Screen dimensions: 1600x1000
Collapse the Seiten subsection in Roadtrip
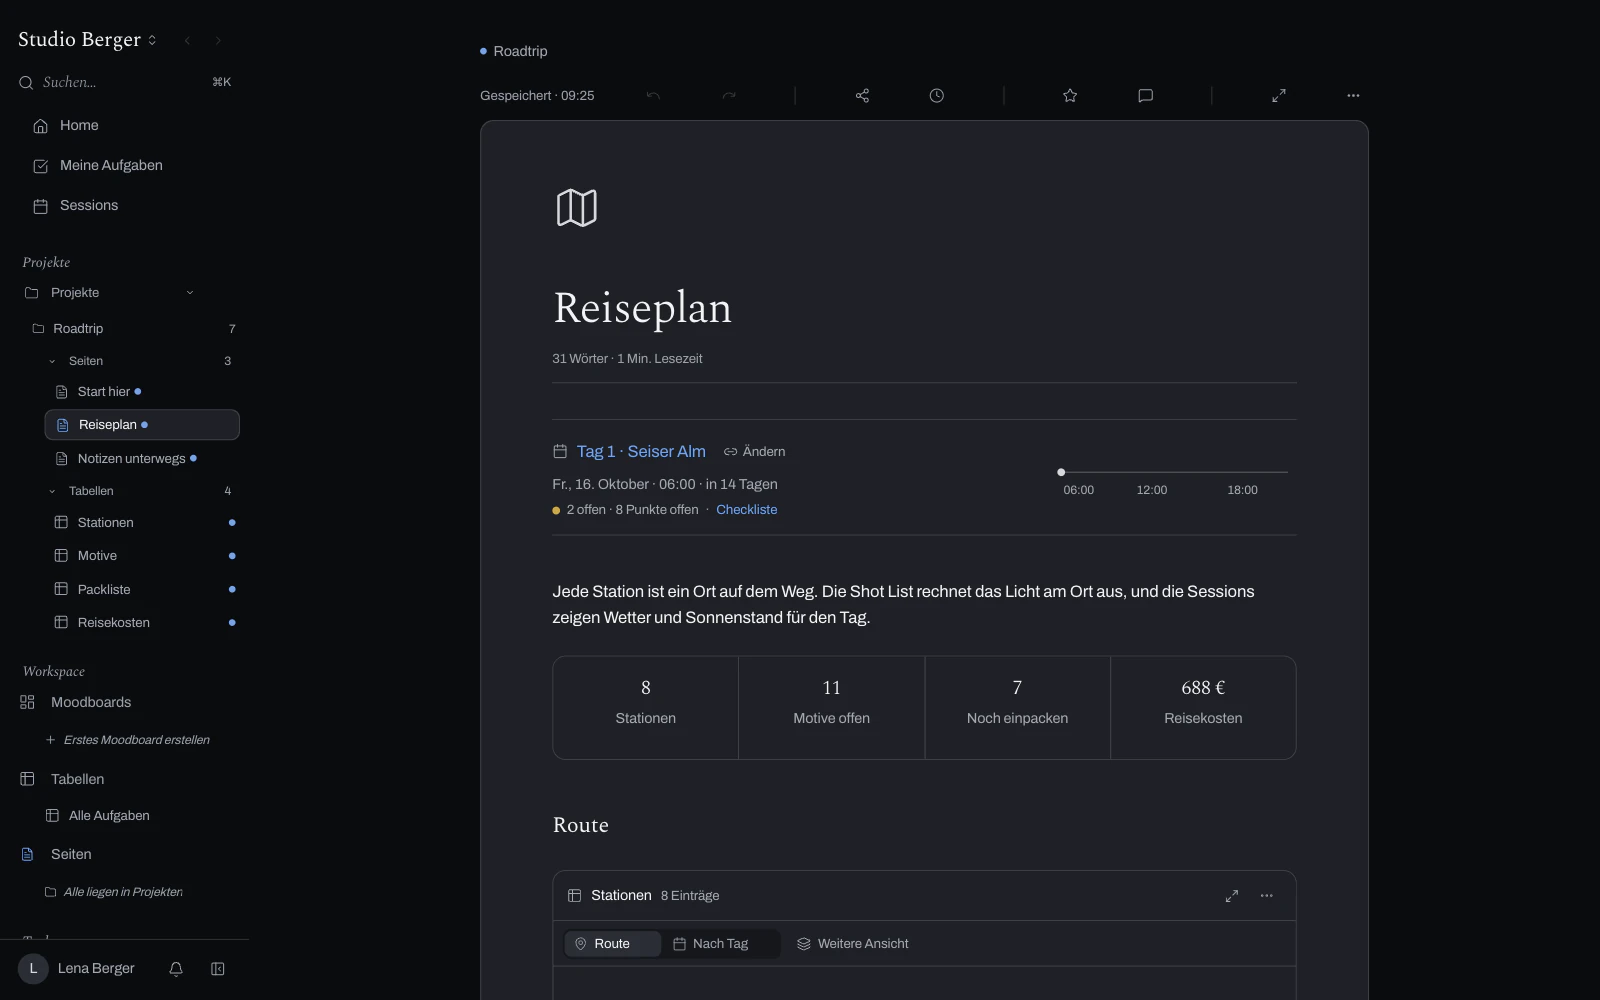(x=52, y=361)
